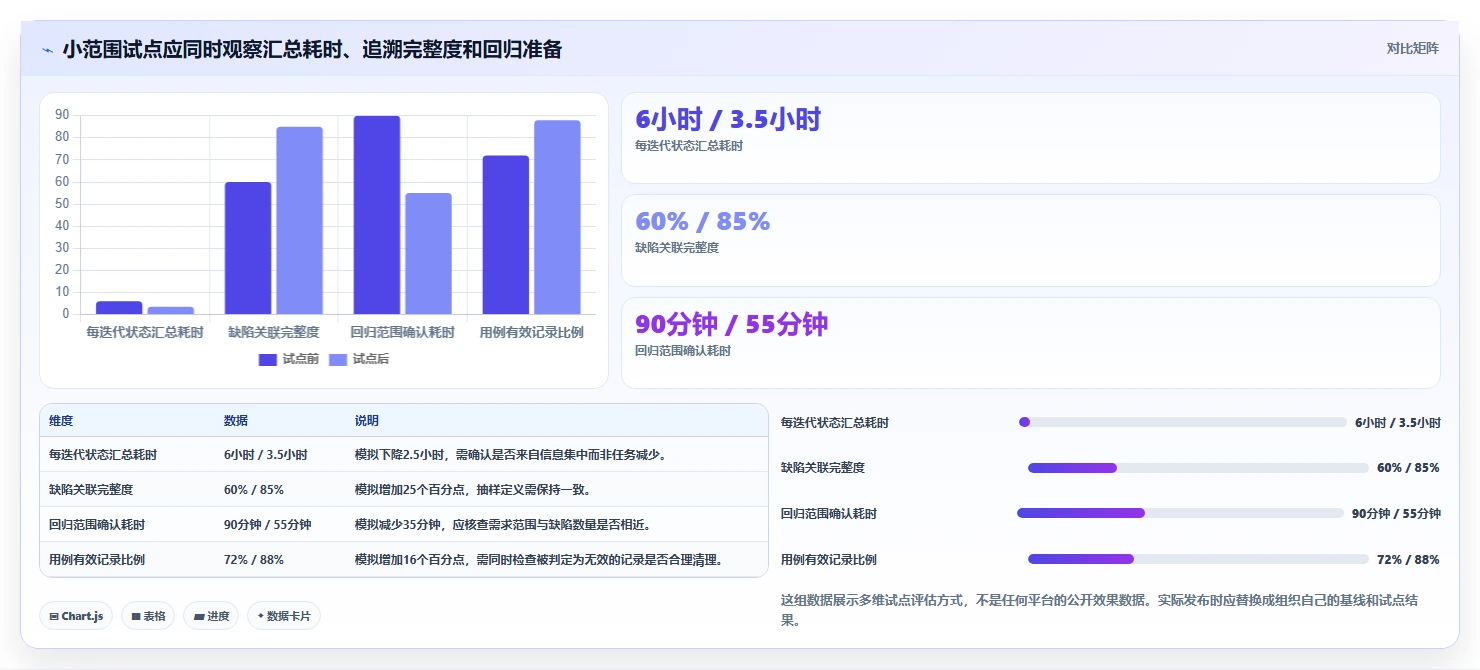Click the description starting 模拟减少35分钟
This screenshot has width=1480, height=670.
coord(503,525)
